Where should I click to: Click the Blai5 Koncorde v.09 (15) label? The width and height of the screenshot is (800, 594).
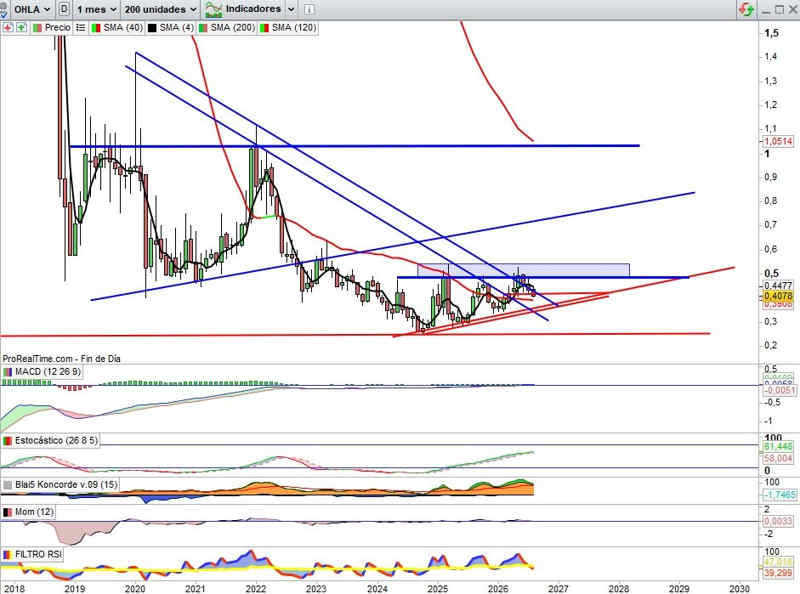[66, 484]
